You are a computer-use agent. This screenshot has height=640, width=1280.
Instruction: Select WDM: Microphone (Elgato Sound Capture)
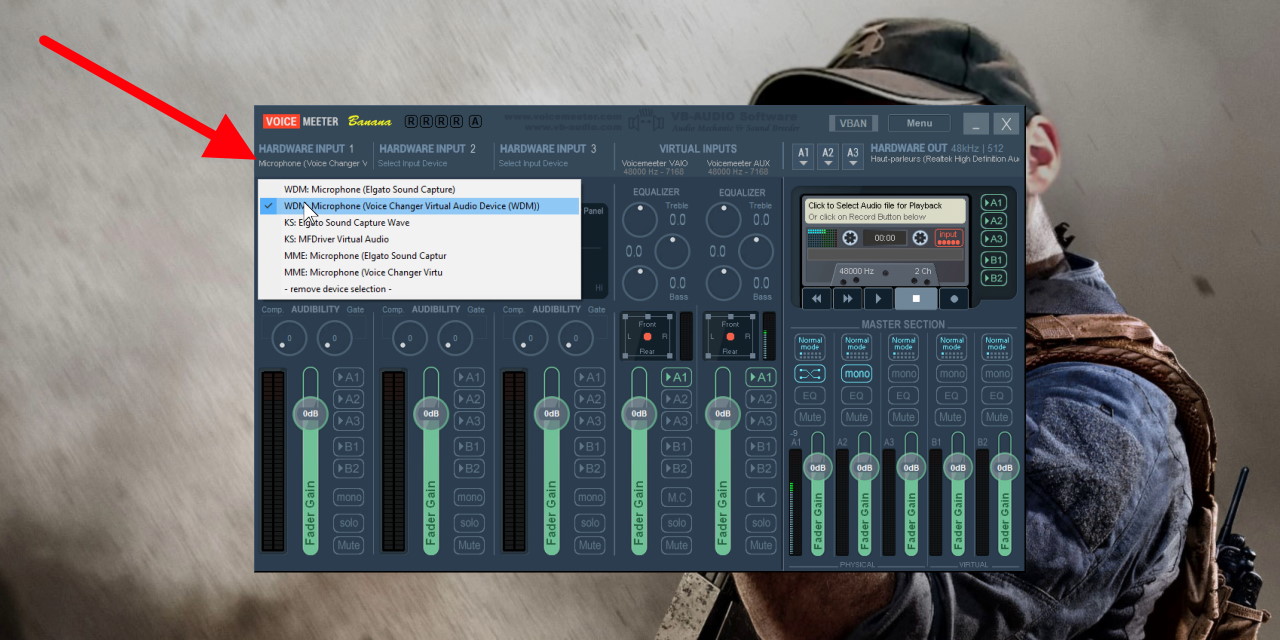tap(369, 189)
